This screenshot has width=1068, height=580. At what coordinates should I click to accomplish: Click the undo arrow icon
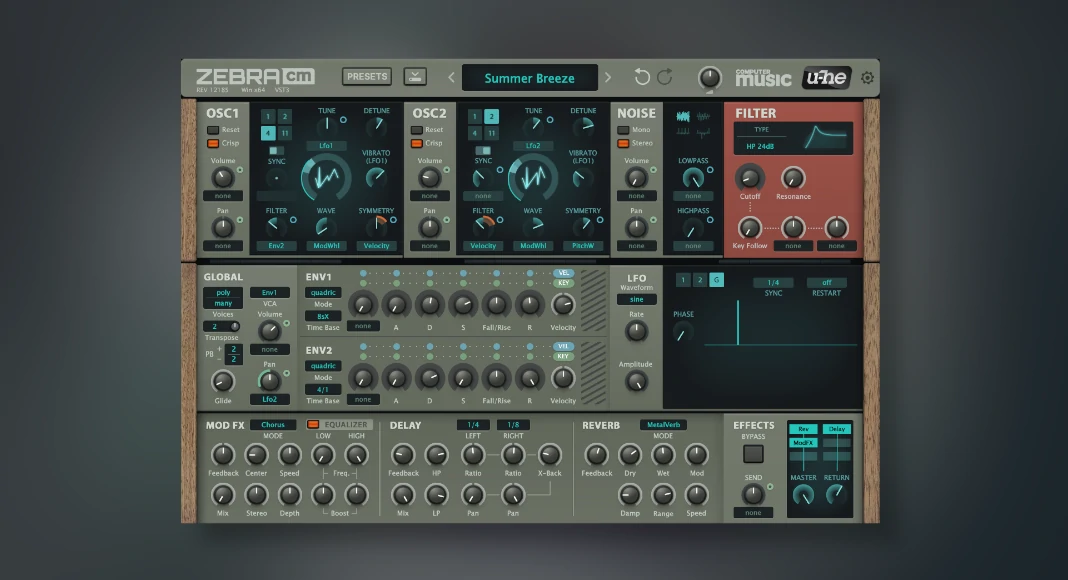click(x=642, y=77)
